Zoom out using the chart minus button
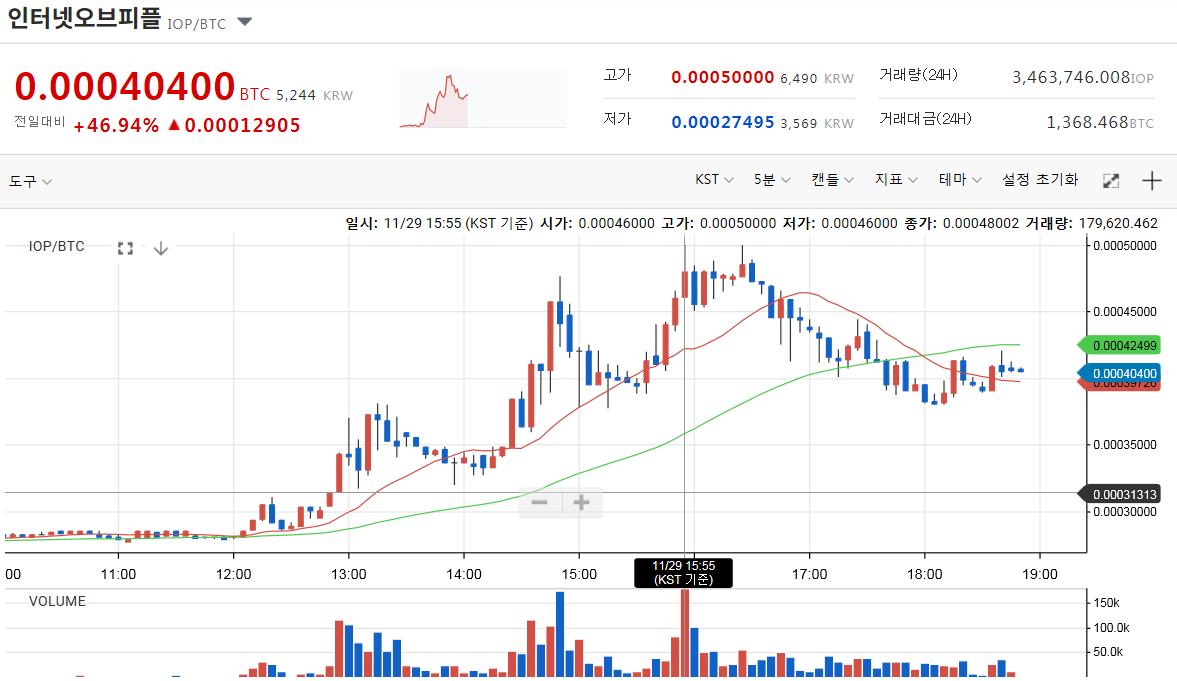The image size is (1177, 681). [540, 502]
